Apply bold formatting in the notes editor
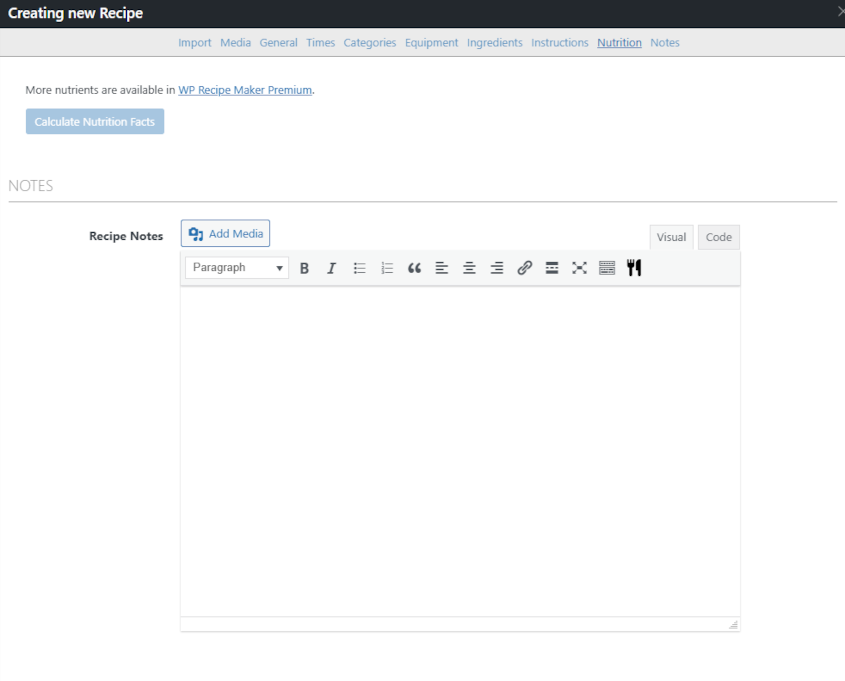The width and height of the screenshot is (845, 681). 304,267
